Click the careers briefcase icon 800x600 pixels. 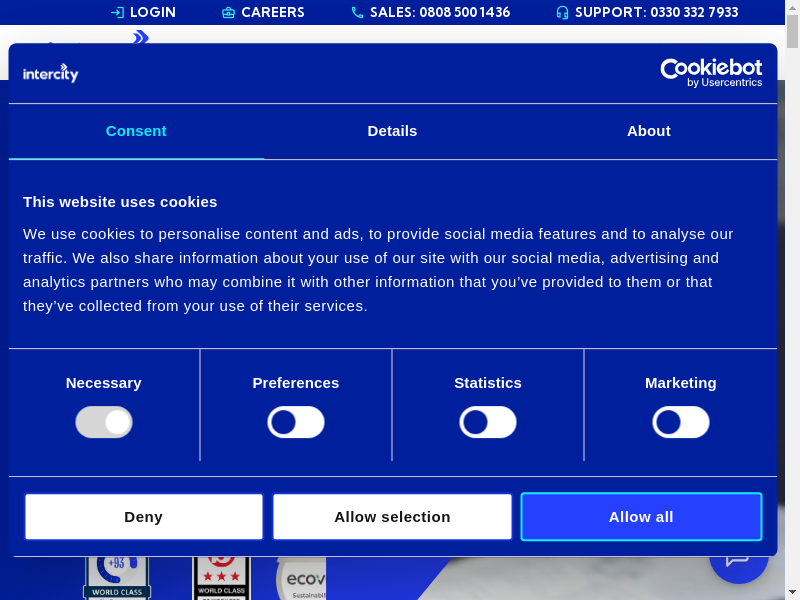tap(228, 13)
